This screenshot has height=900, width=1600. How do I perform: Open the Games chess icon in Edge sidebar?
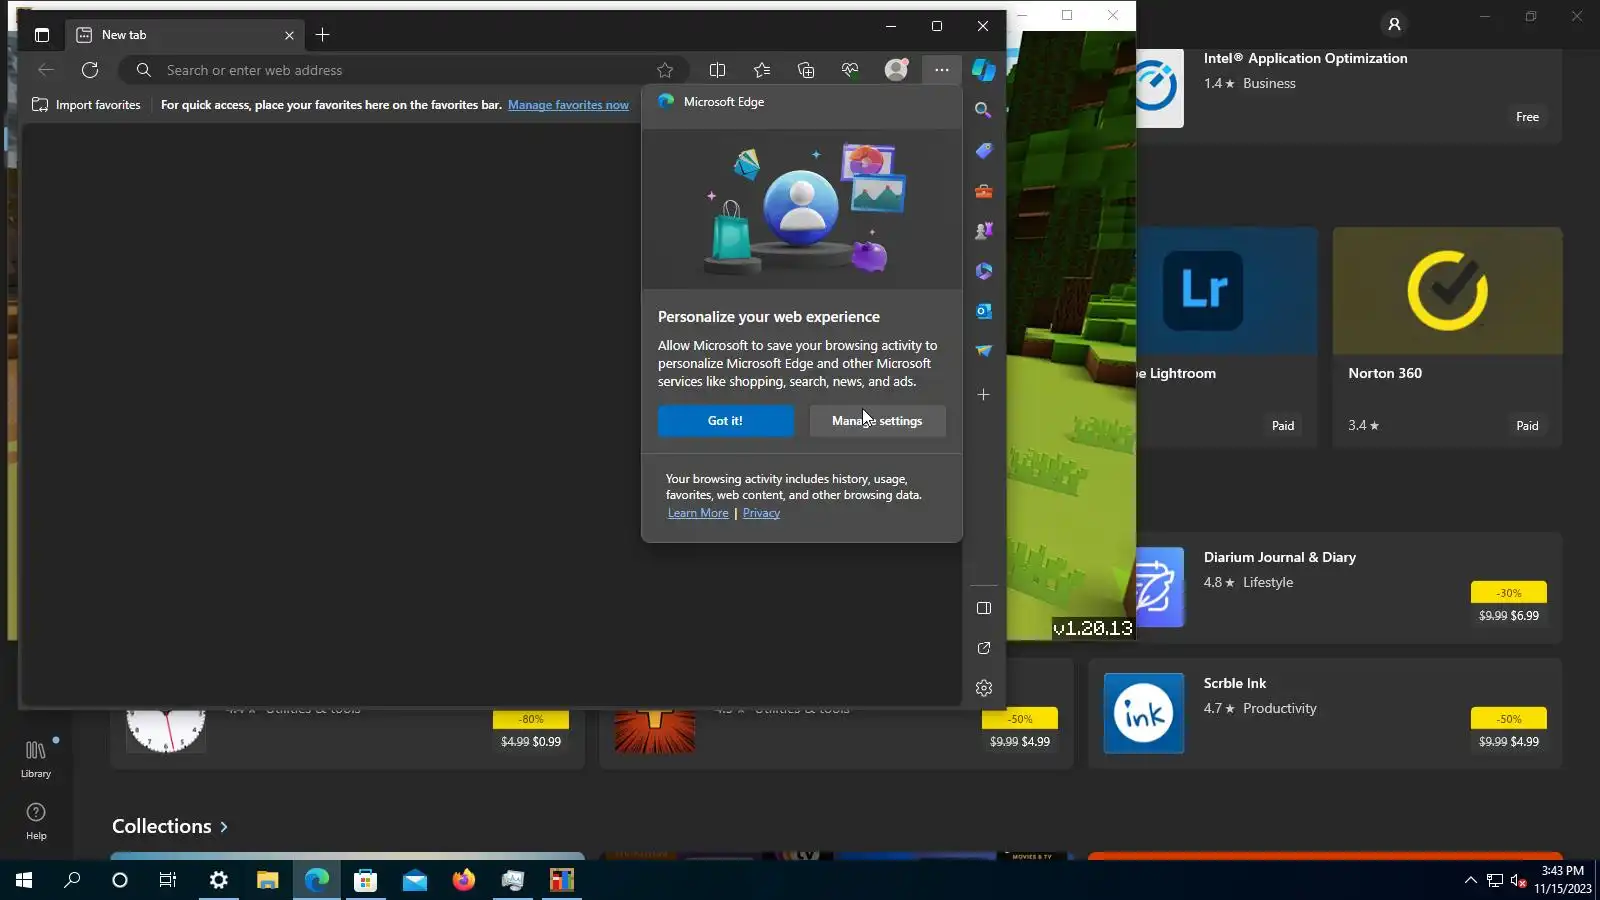click(x=983, y=231)
